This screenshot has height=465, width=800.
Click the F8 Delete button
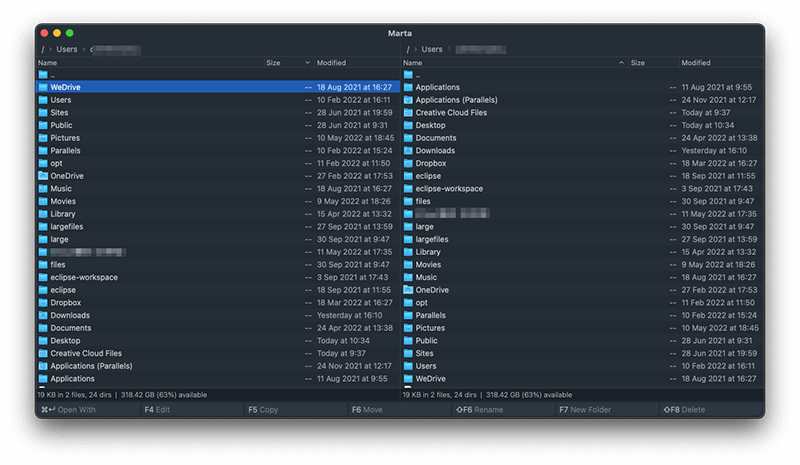[684, 410]
